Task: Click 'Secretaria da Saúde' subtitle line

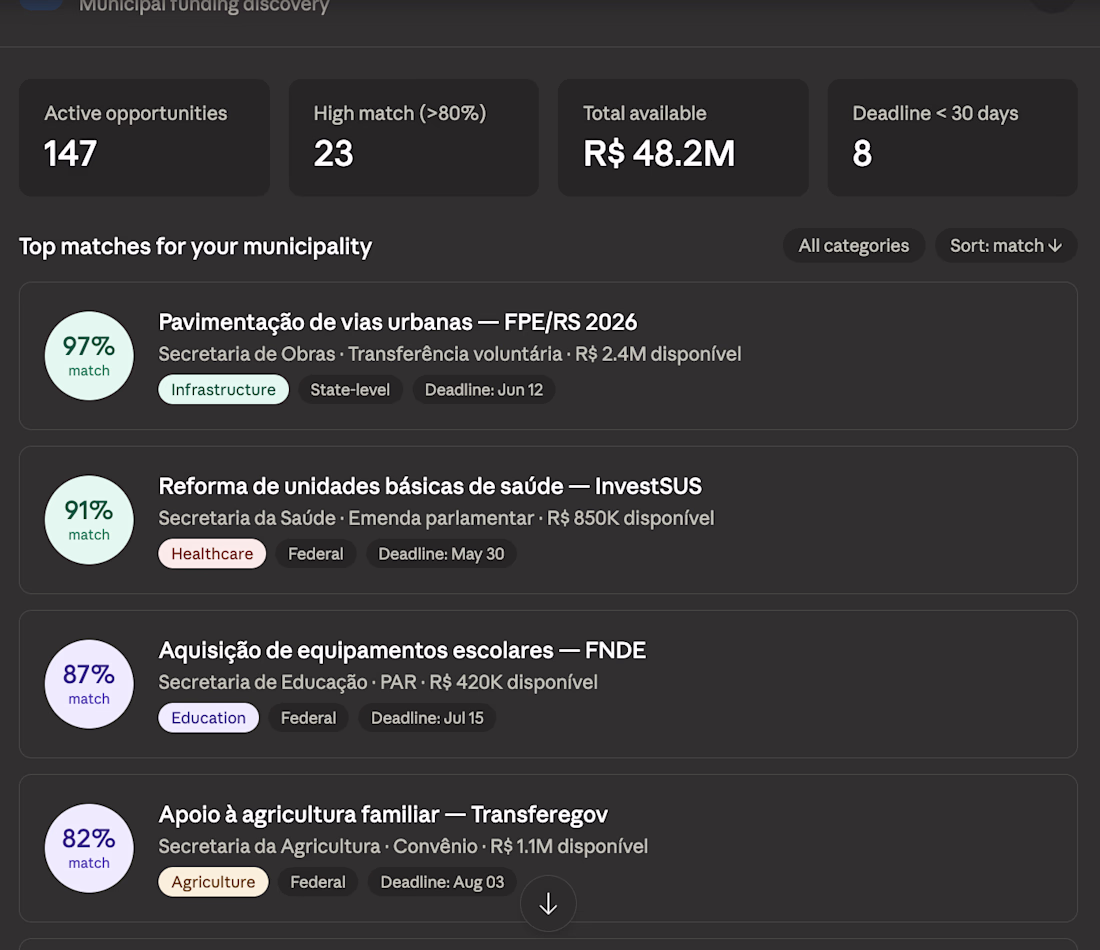Action: (436, 519)
